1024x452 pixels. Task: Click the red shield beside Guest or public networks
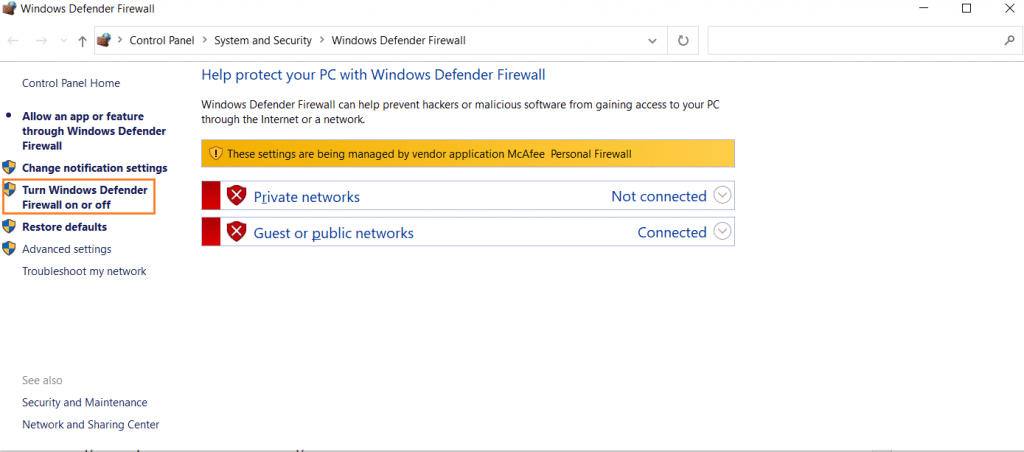coord(236,232)
